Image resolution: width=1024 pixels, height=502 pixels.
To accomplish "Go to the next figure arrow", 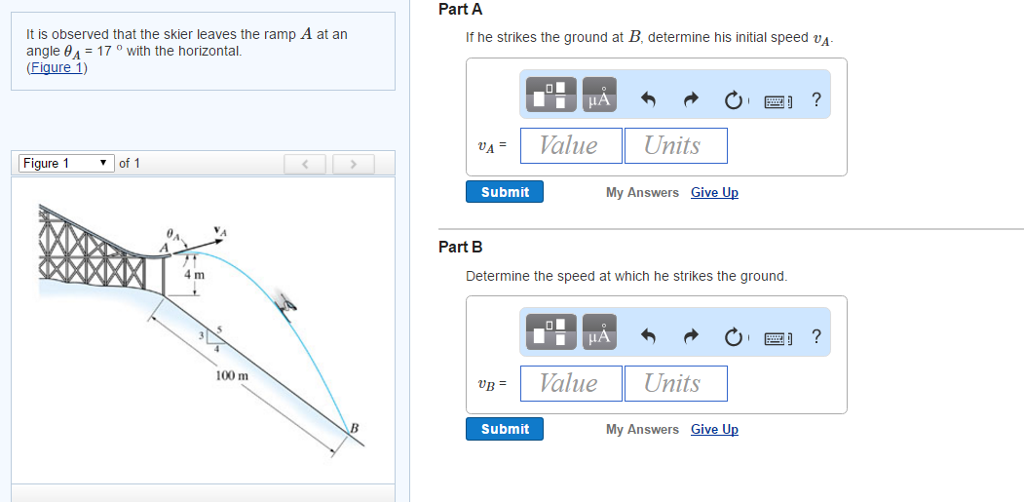I will coord(353,164).
